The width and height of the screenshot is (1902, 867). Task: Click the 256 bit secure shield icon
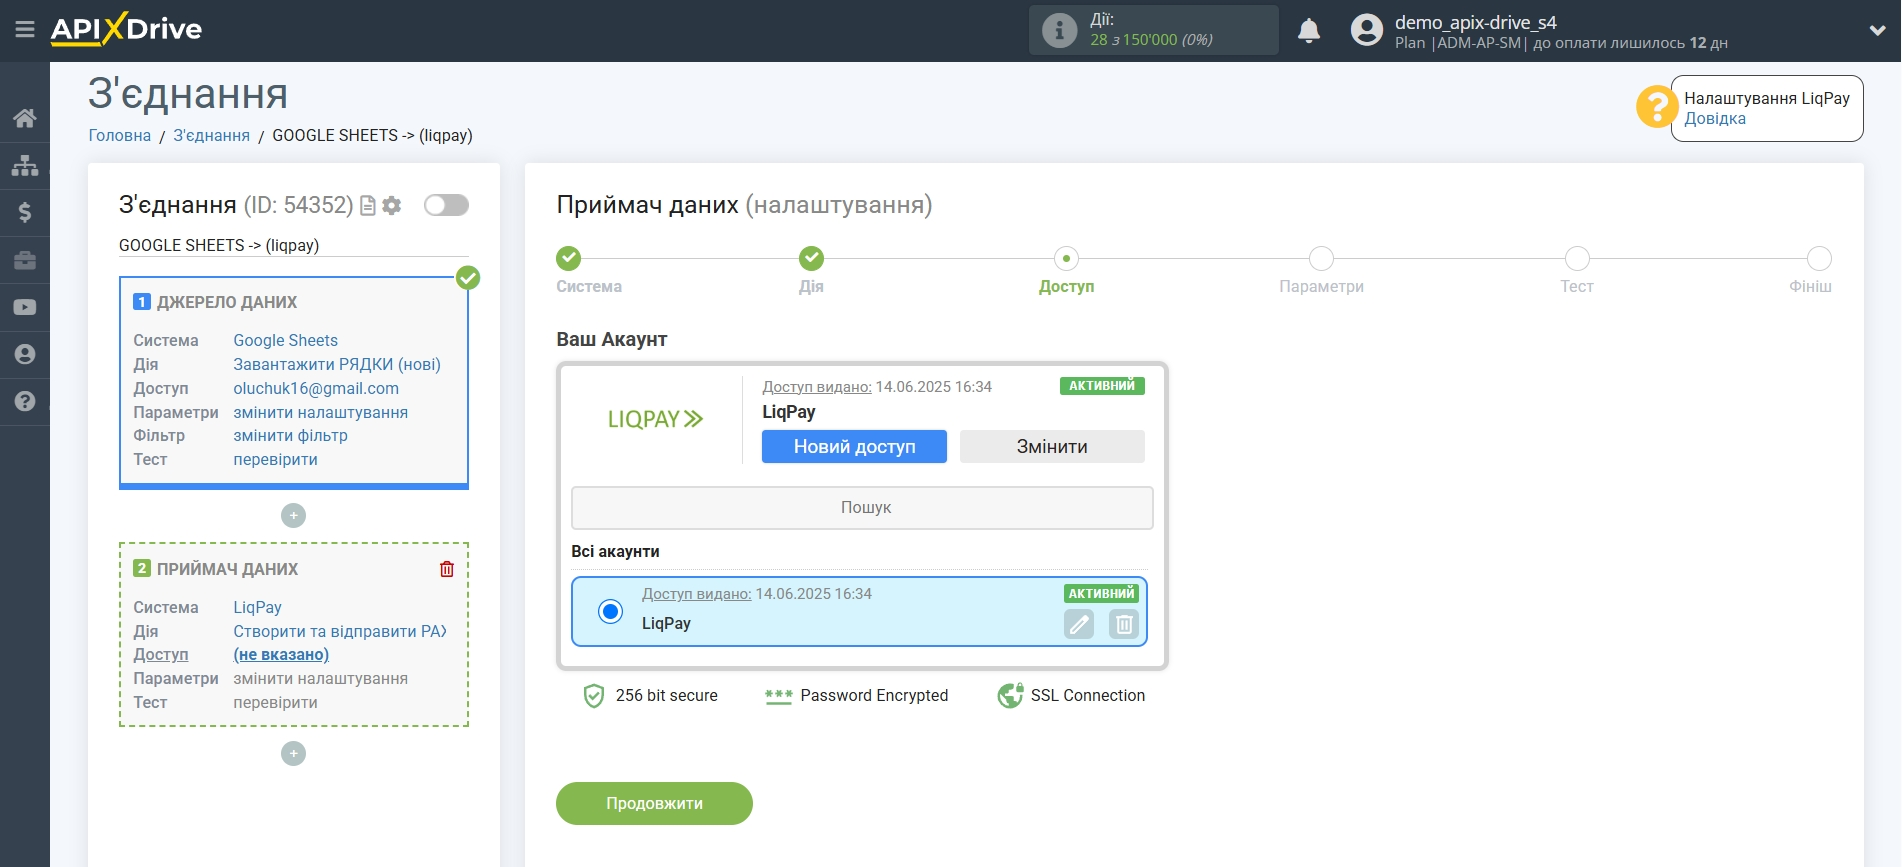[x=594, y=696]
